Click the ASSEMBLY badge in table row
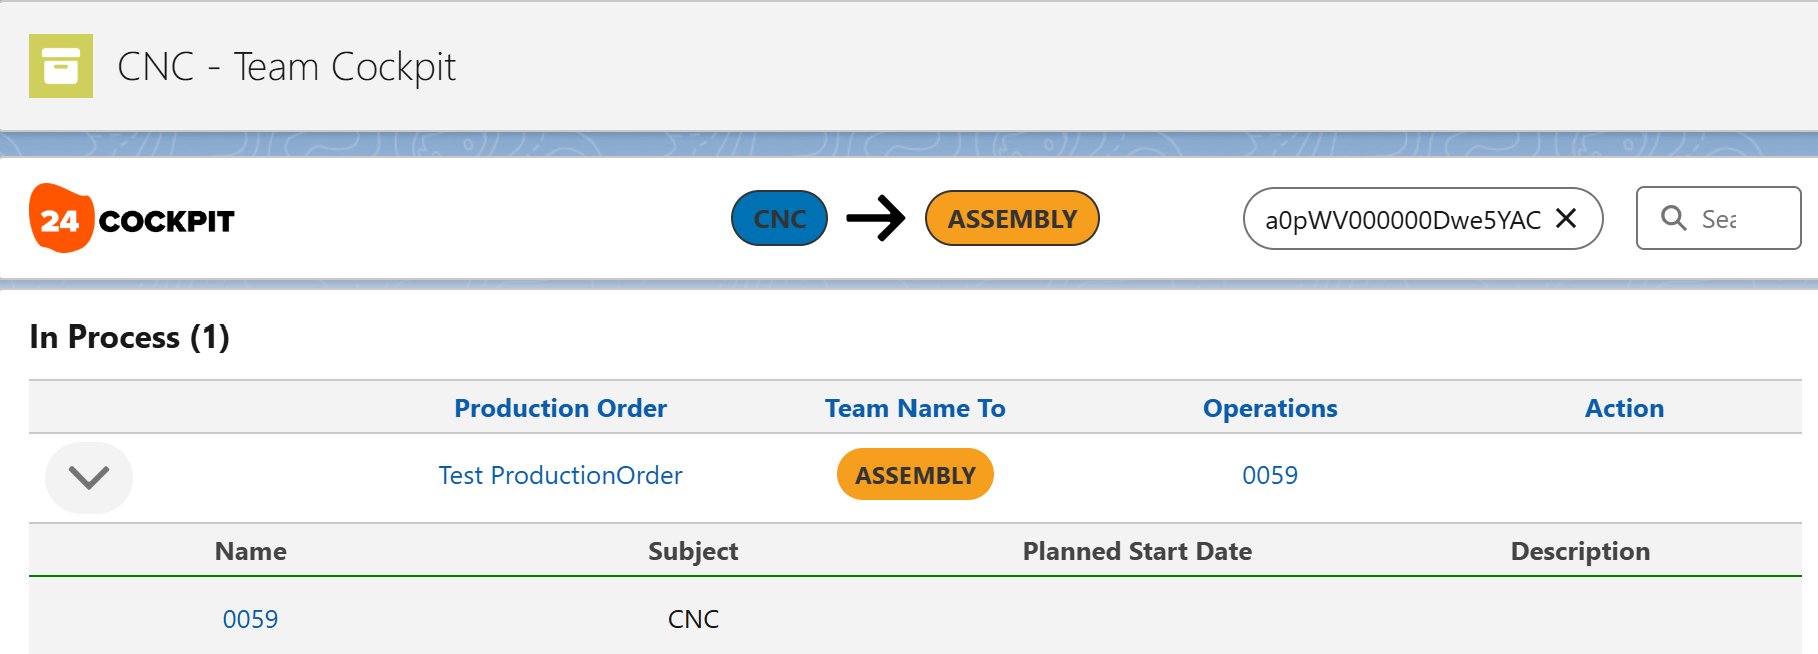Image resolution: width=1818 pixels, height=654 pixels. click(915, 475)
